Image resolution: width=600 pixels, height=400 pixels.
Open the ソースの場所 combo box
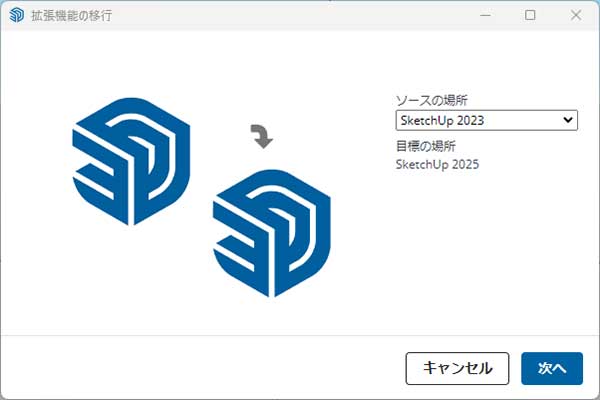tap(487, 121)
